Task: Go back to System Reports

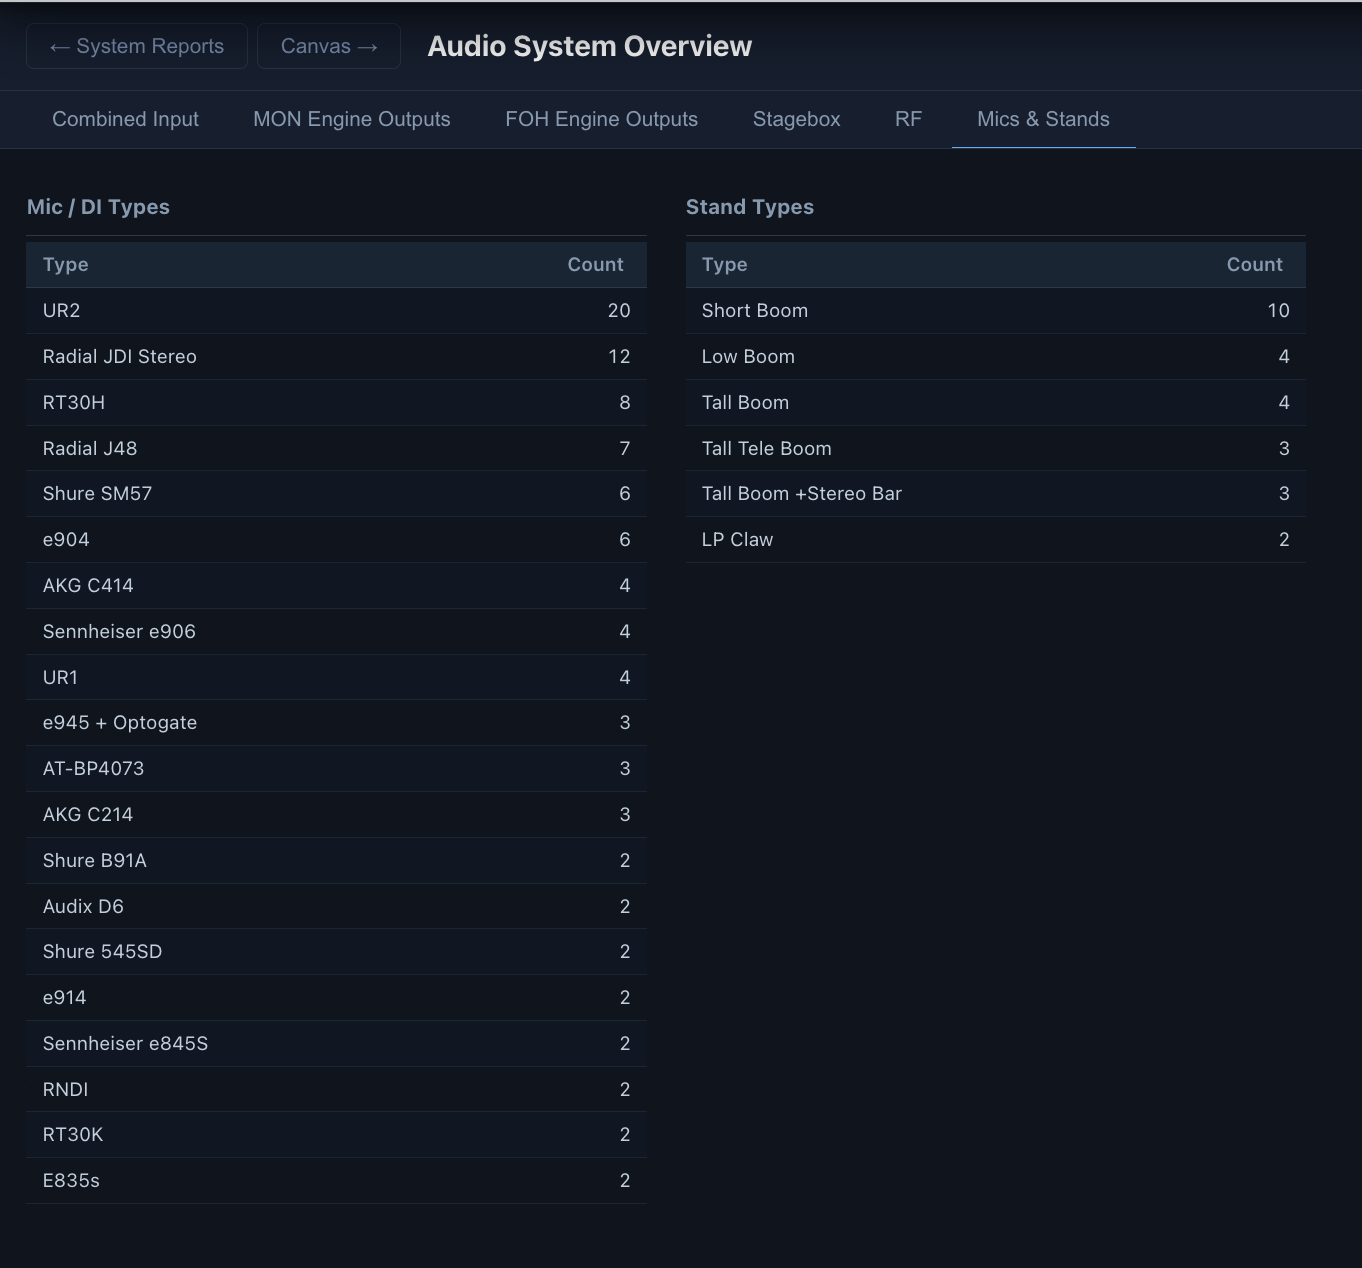Action: pyautogui.click(x=137, y=46)
